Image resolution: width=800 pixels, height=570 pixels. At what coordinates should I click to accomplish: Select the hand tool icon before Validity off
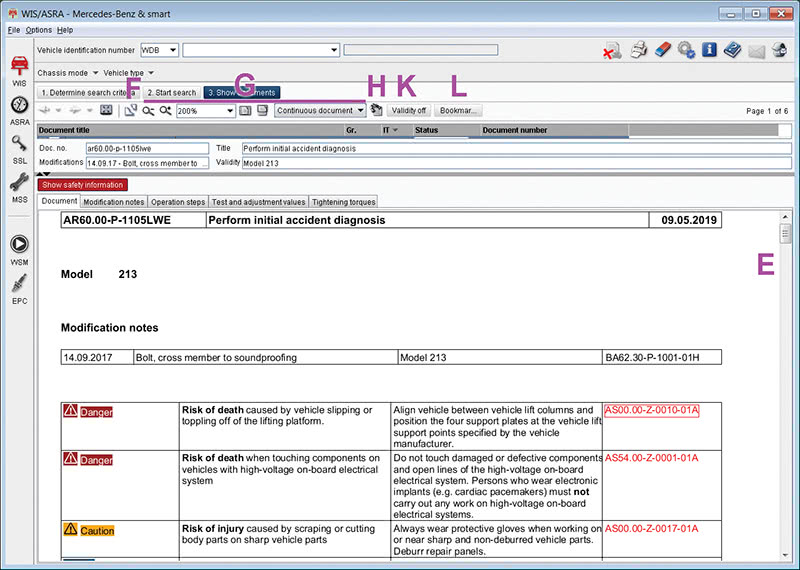pos(377,110)
